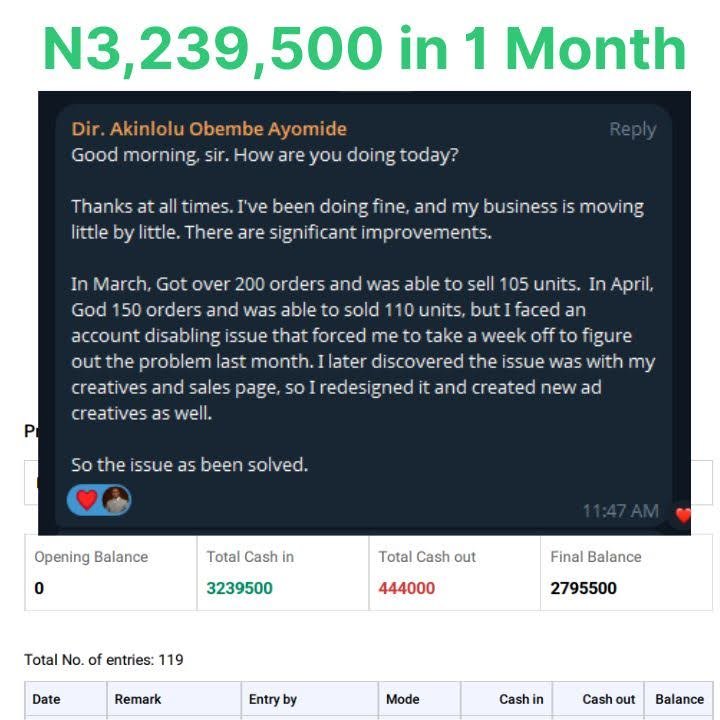The height and width of the screenshot is (720, 720).
Task: Click the green Total Cash in amount 3239500
Action: [x=239, y=588]
